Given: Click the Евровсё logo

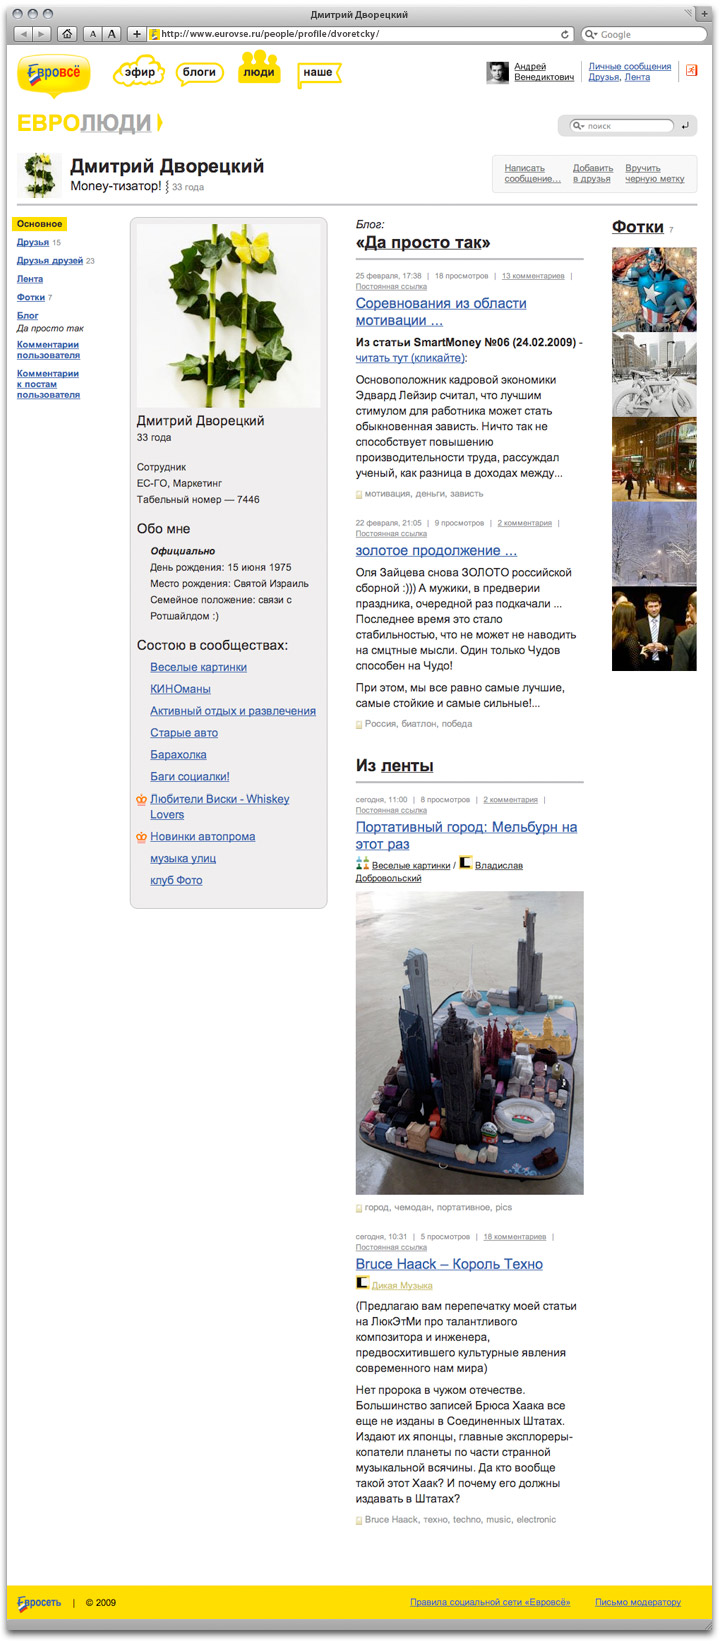Looking at the screenshot, I should click(54, 73).
